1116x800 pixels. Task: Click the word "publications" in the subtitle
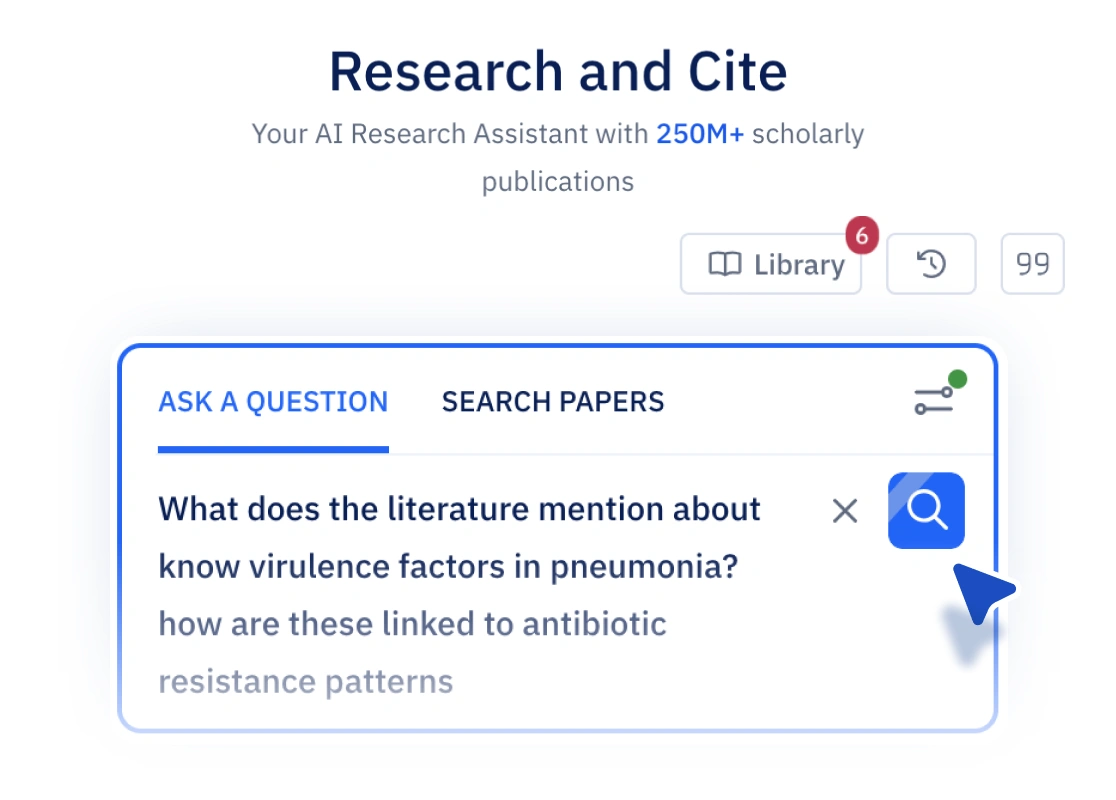click(x=558, y=182)
